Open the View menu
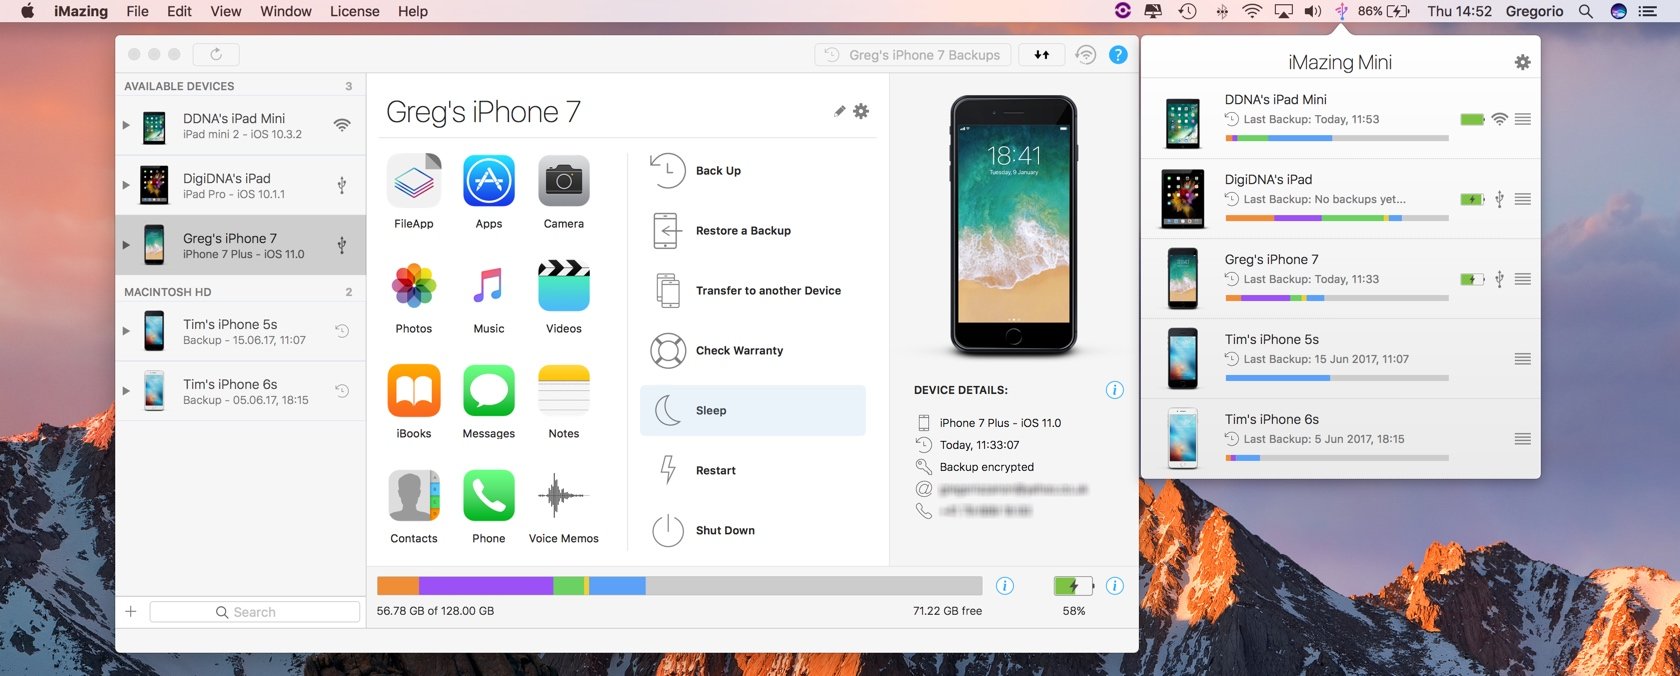This screenshot has width=1680, height=676. point(225,11)
